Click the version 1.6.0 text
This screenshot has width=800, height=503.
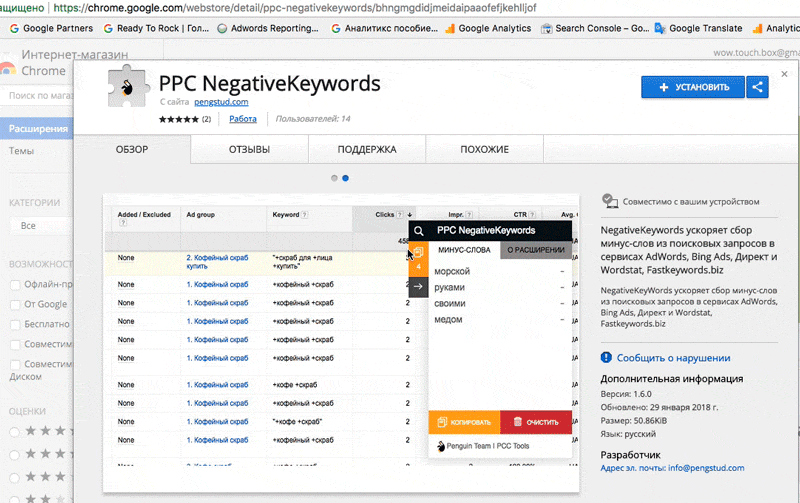pos(626,394)
